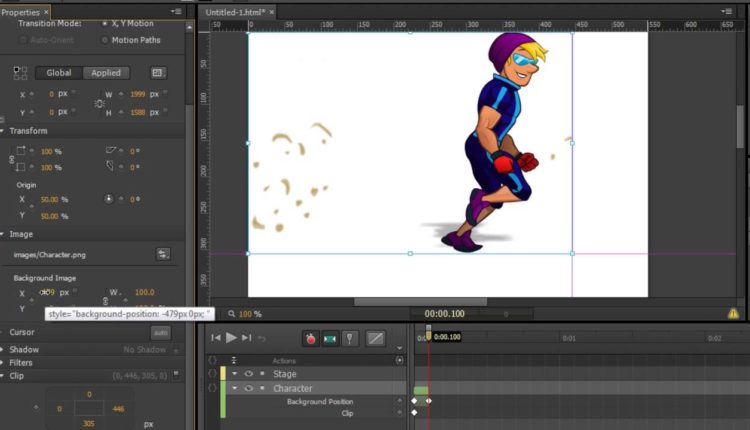The height and width of the screenshot is (430, 750).
Task: Collapse the Clip section
Action: (x=2, y=375)
